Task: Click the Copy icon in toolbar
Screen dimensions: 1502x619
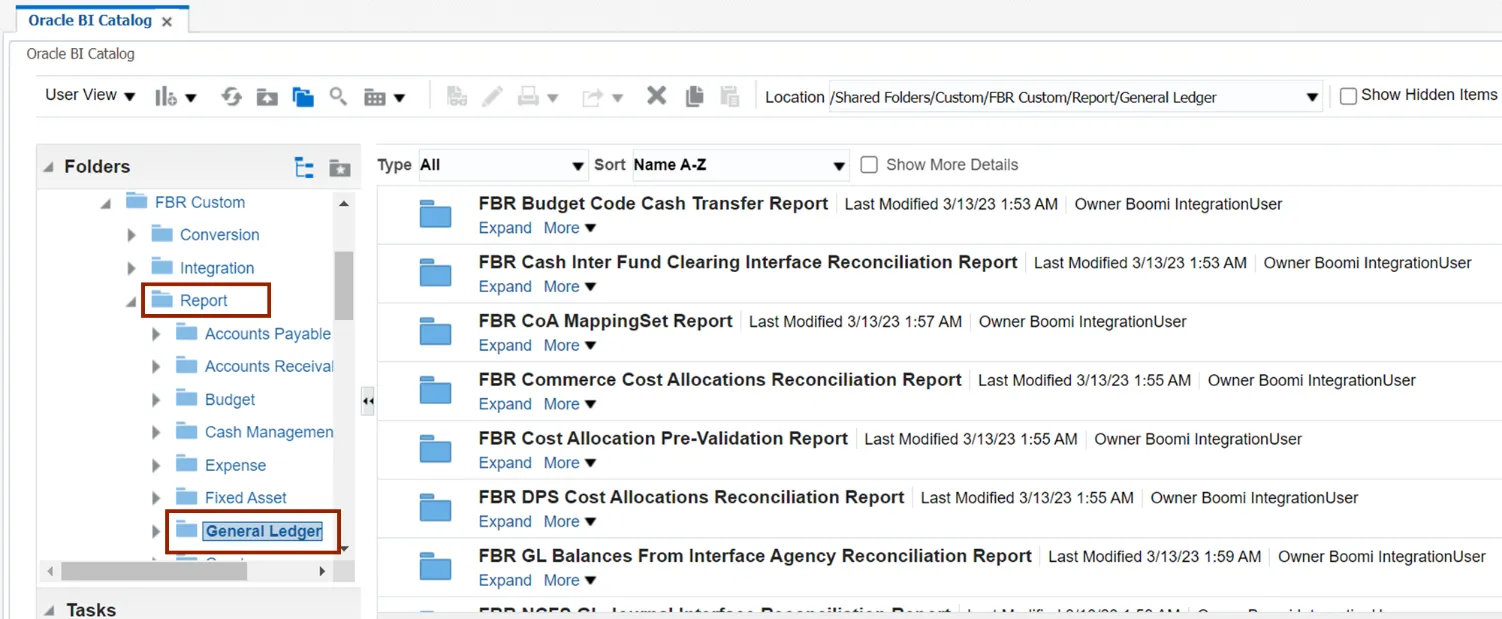Action: (x=694, y=96)
